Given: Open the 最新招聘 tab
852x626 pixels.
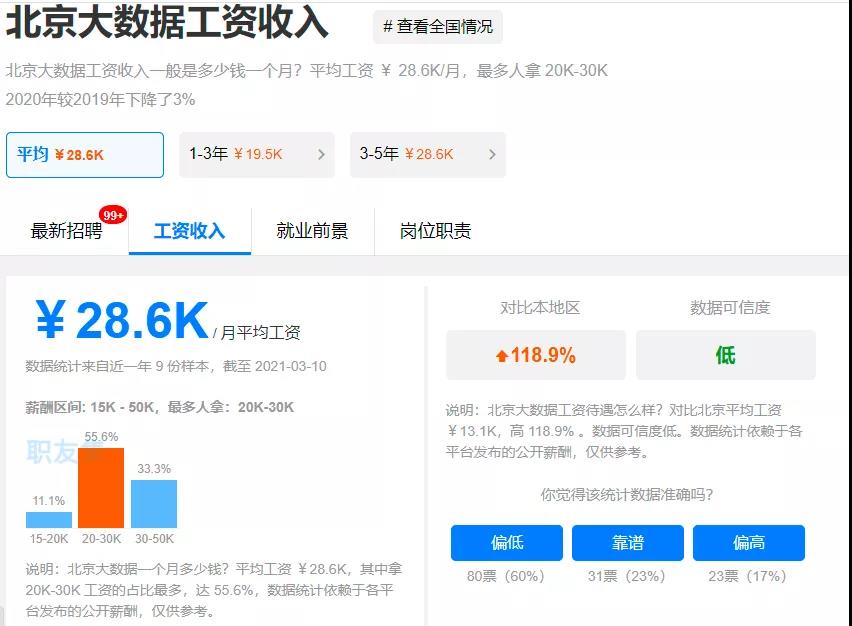Looking at the screenshot, I should tap(66, 231).
